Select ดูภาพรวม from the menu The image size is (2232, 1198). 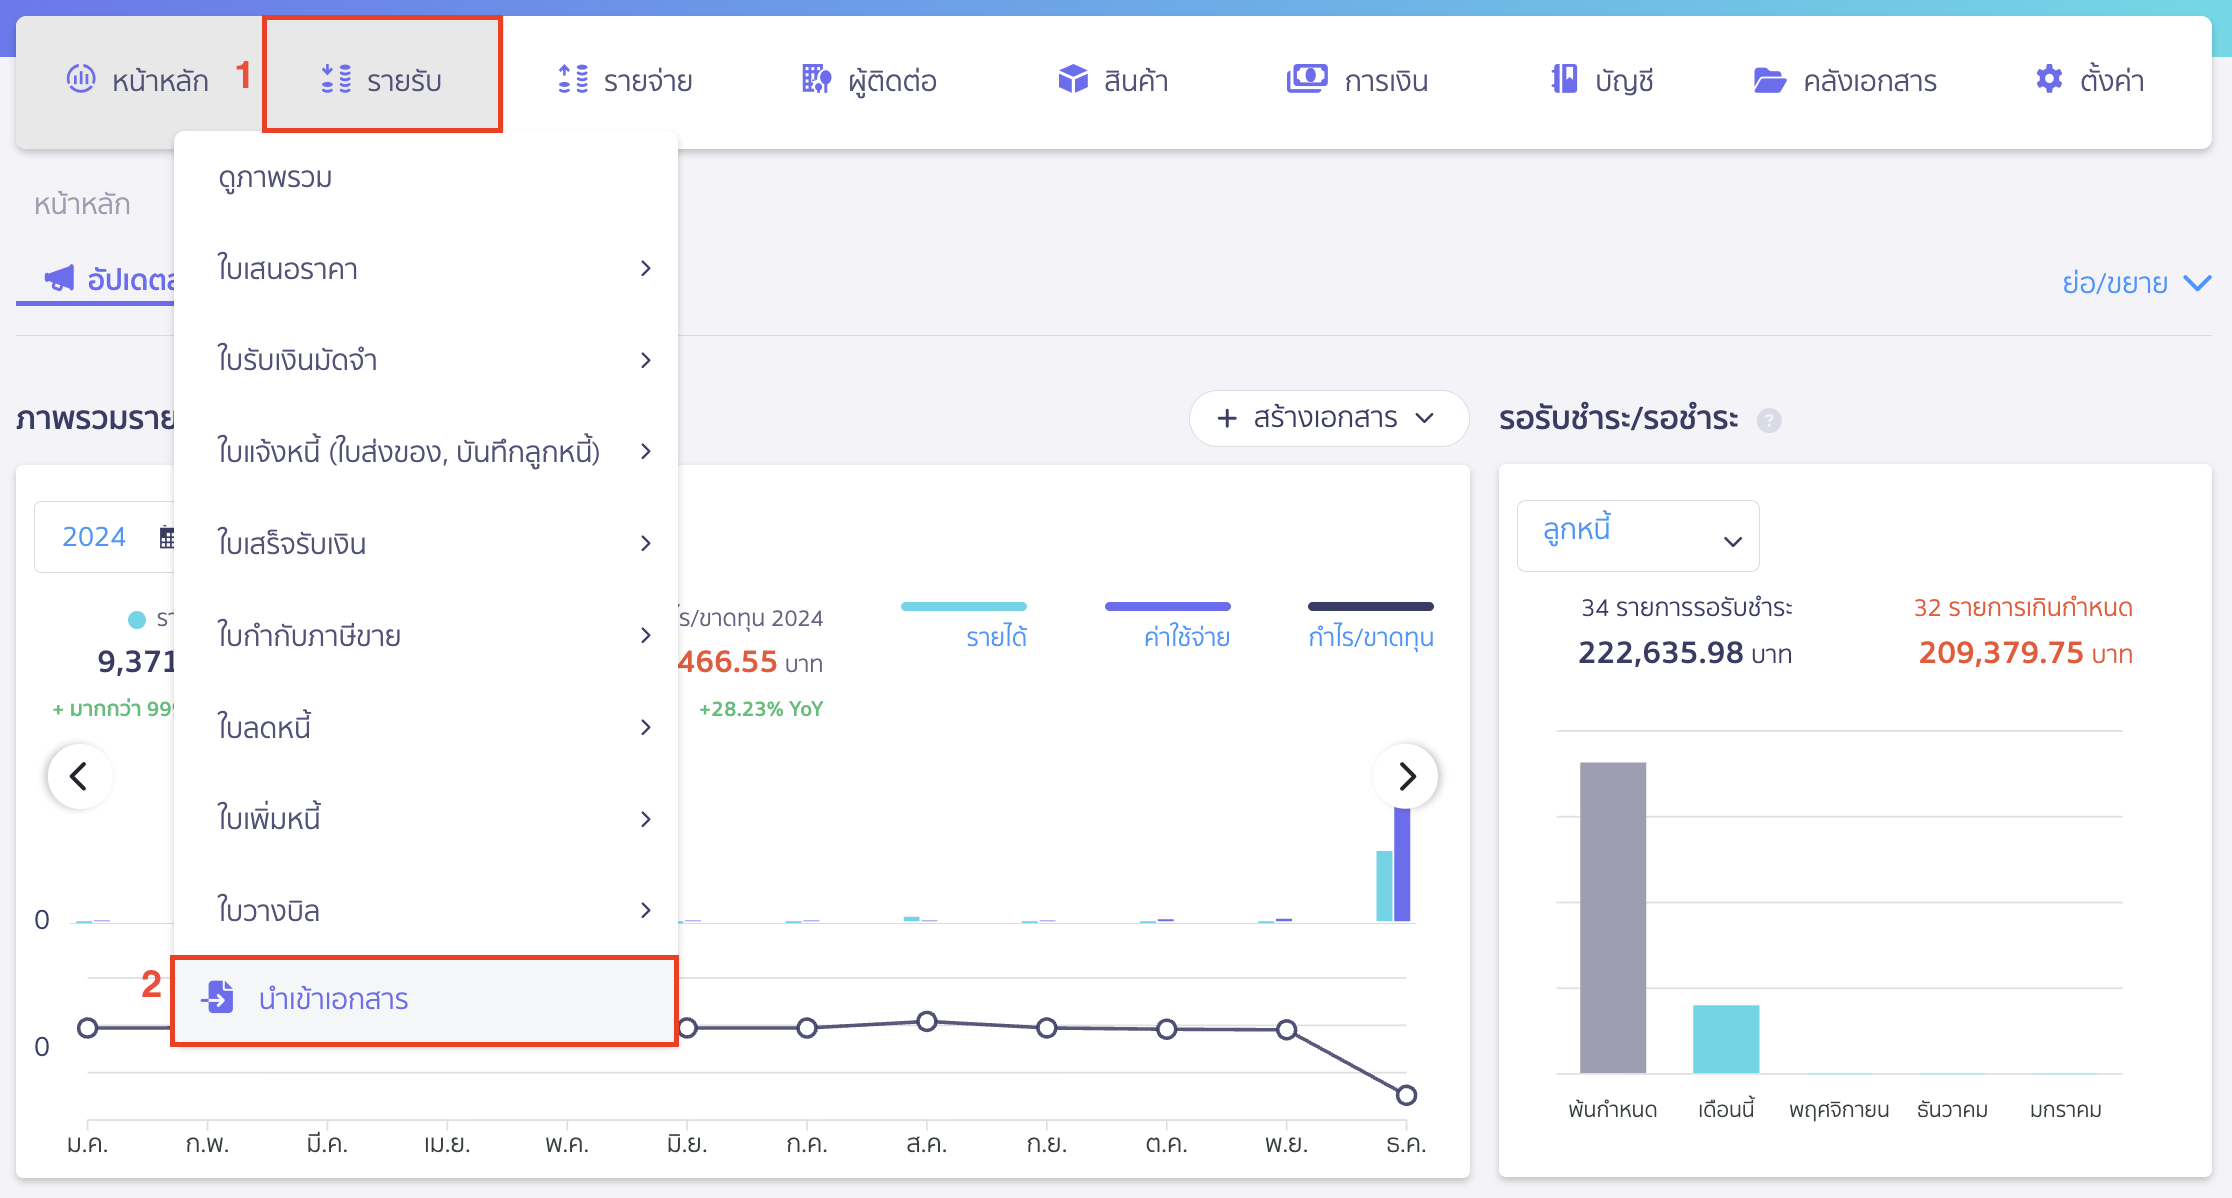[x=274, y=178]
